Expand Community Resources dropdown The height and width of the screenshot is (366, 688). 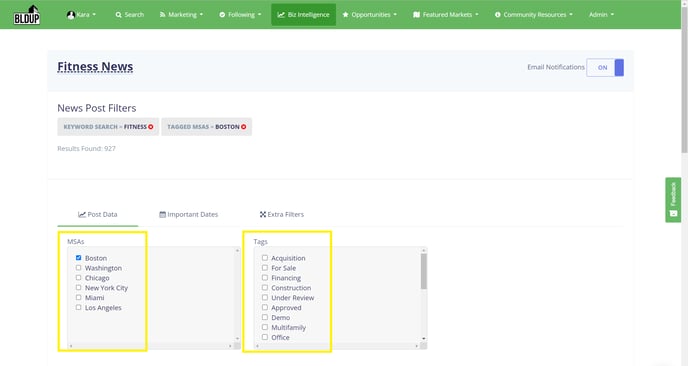534,14
